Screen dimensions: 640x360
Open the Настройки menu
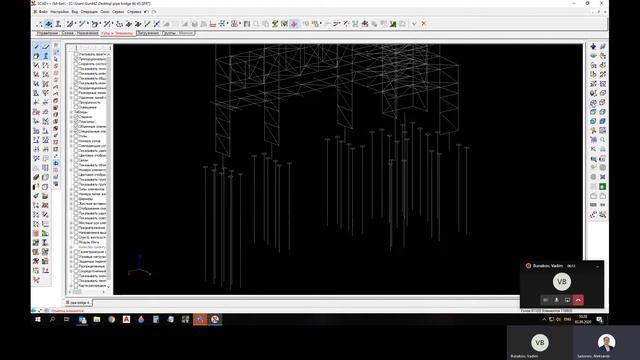point(60,12)
